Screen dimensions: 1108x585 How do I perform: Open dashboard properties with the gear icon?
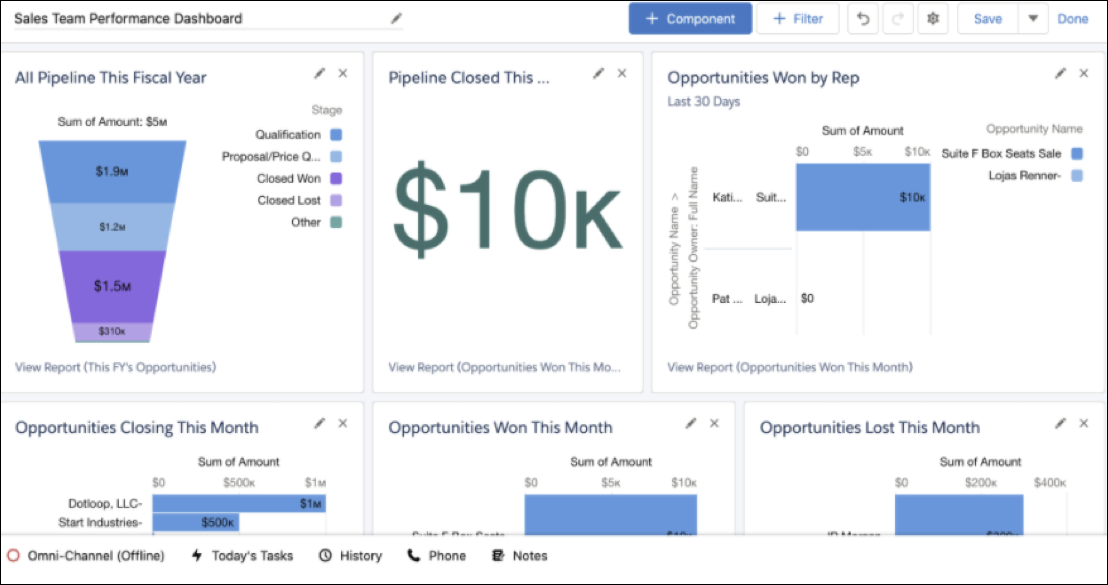932,18
